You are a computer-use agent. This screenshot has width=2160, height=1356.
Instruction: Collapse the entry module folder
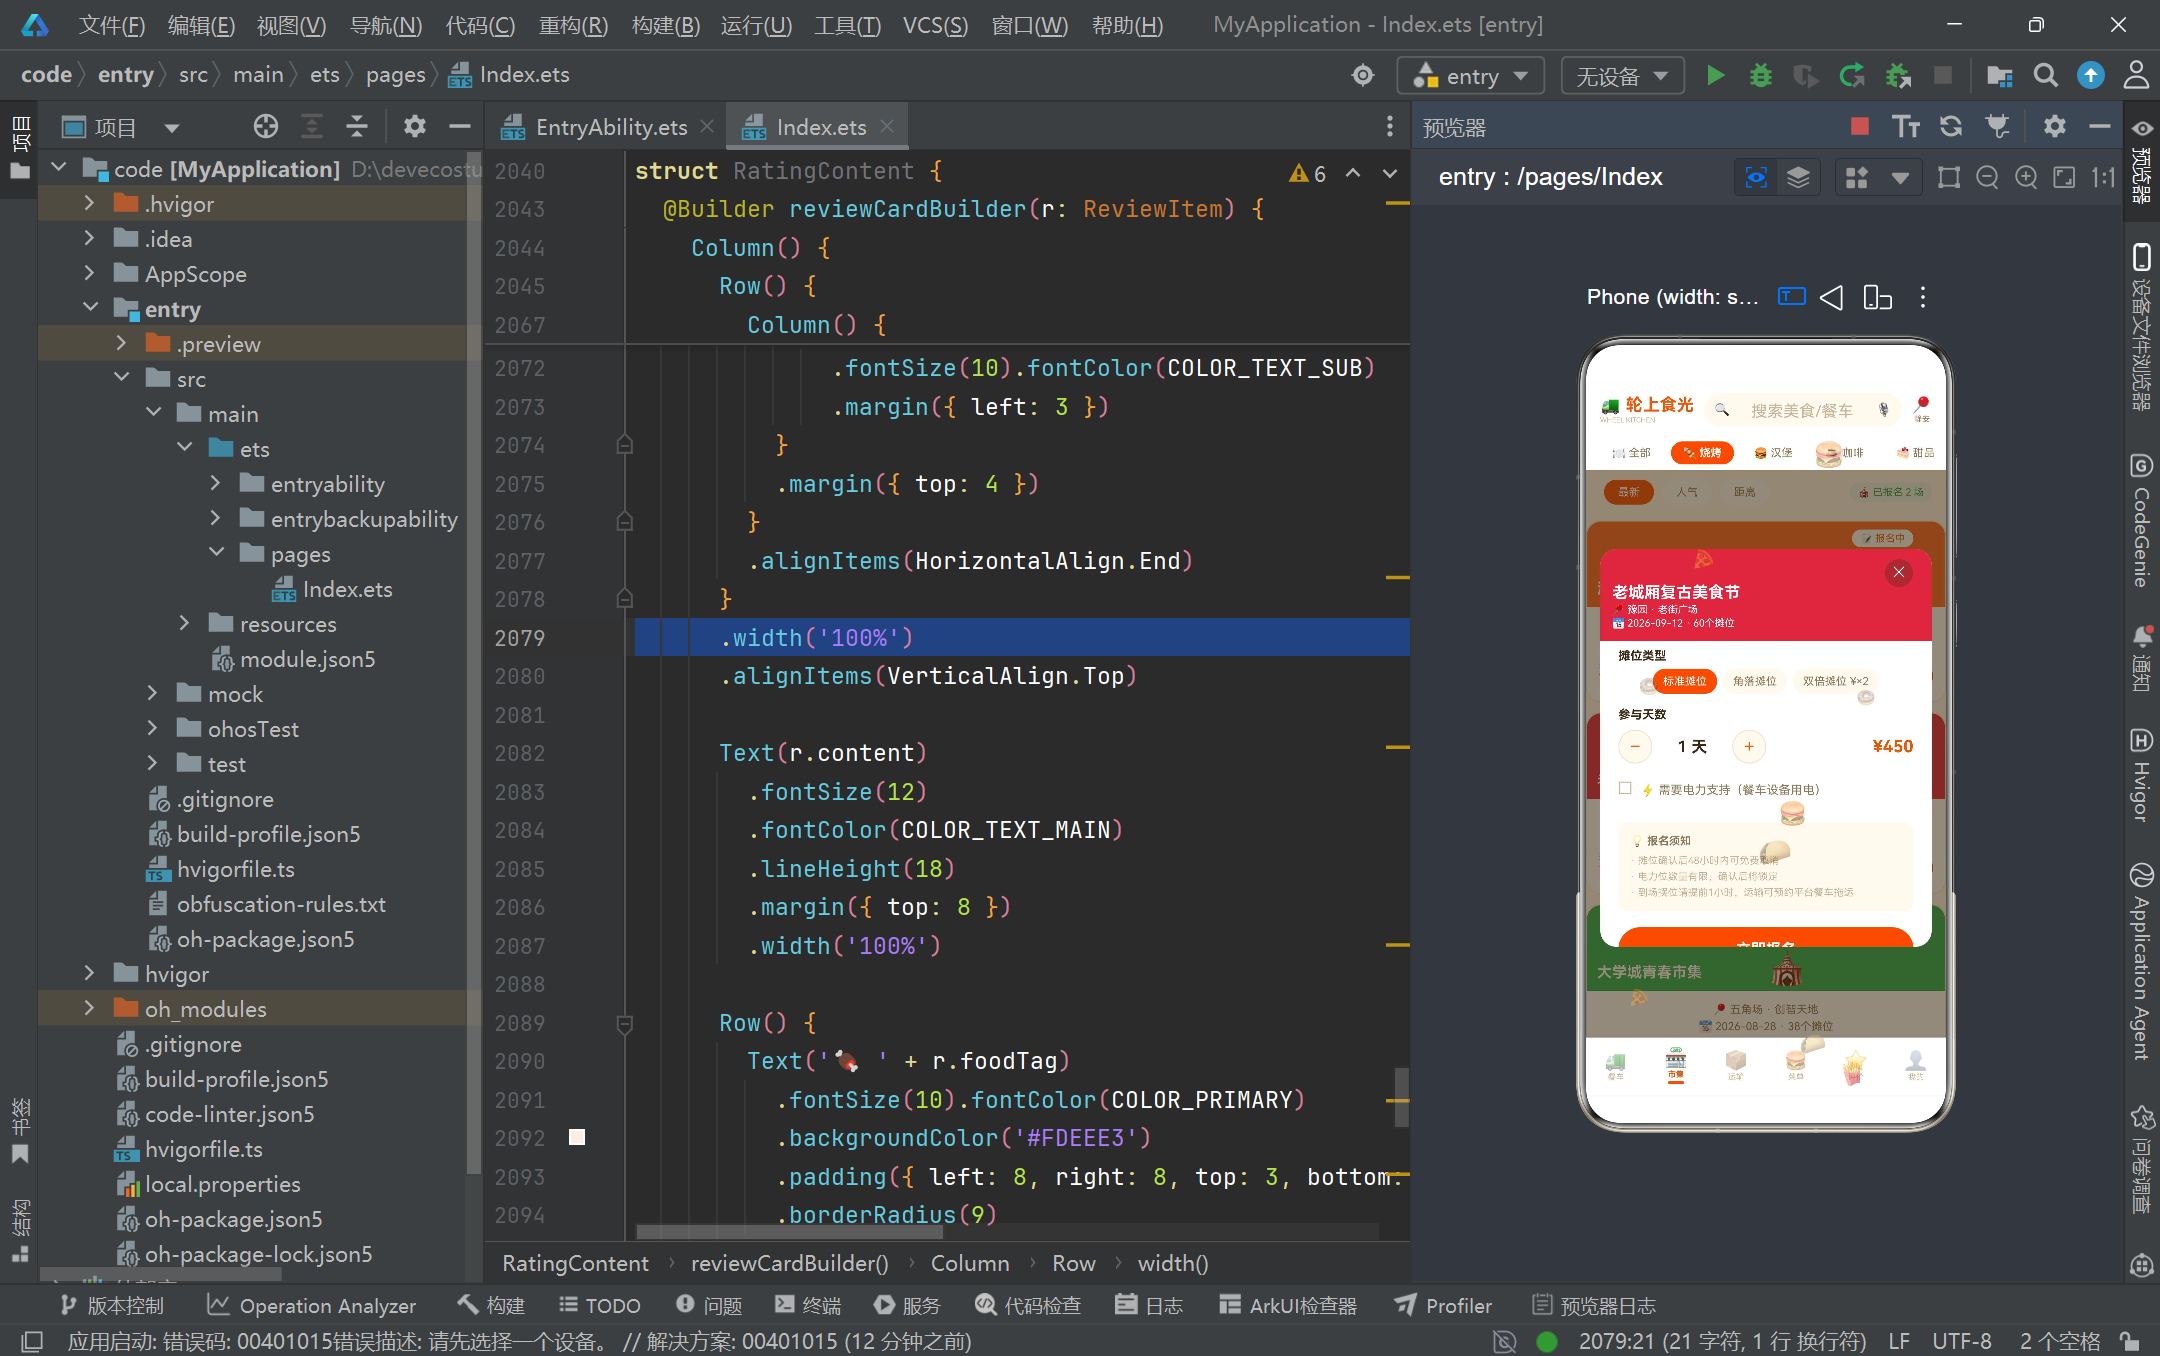coord(89,308)
